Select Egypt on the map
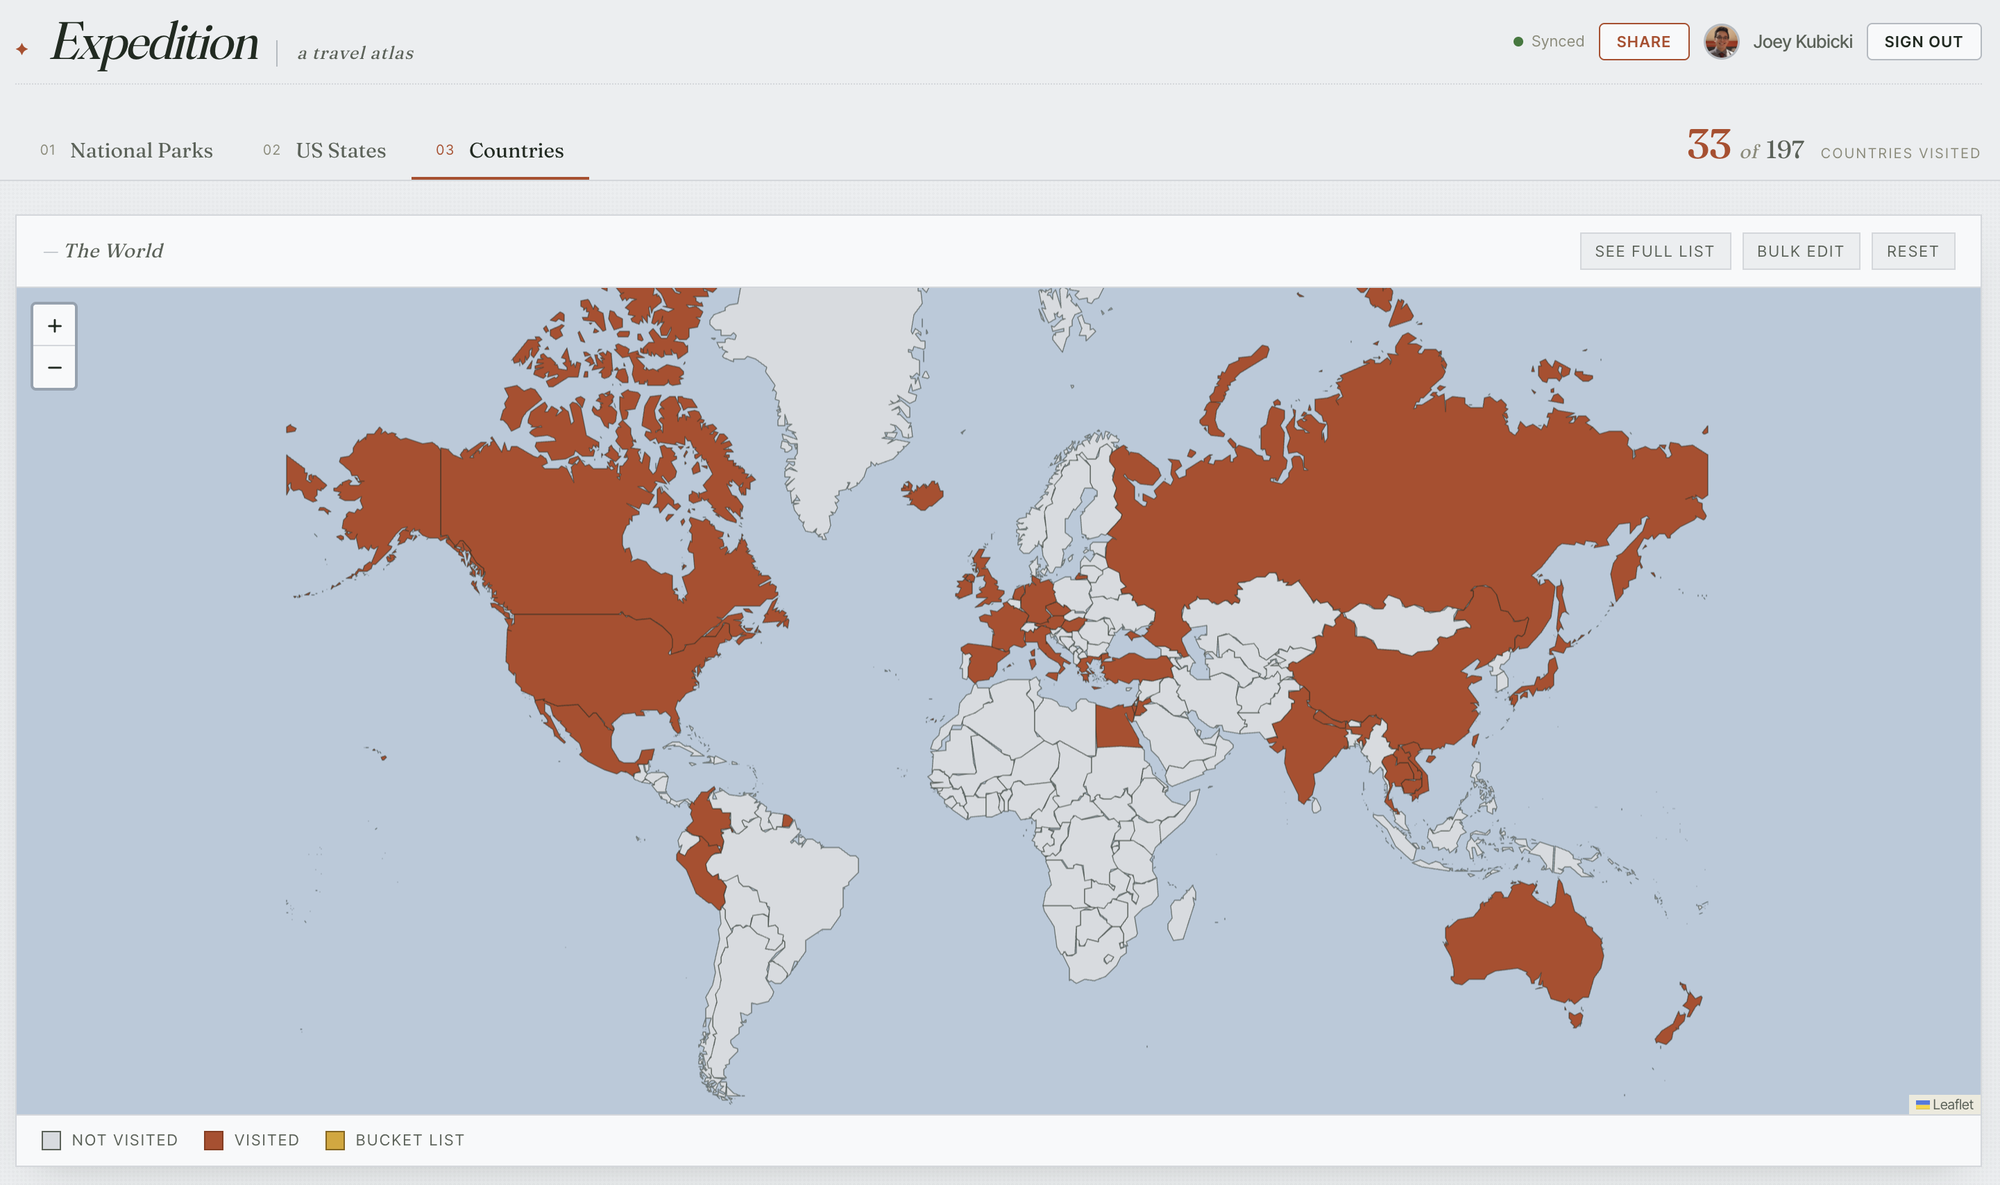The image size is (2000, 1185). click(1115, 727)
